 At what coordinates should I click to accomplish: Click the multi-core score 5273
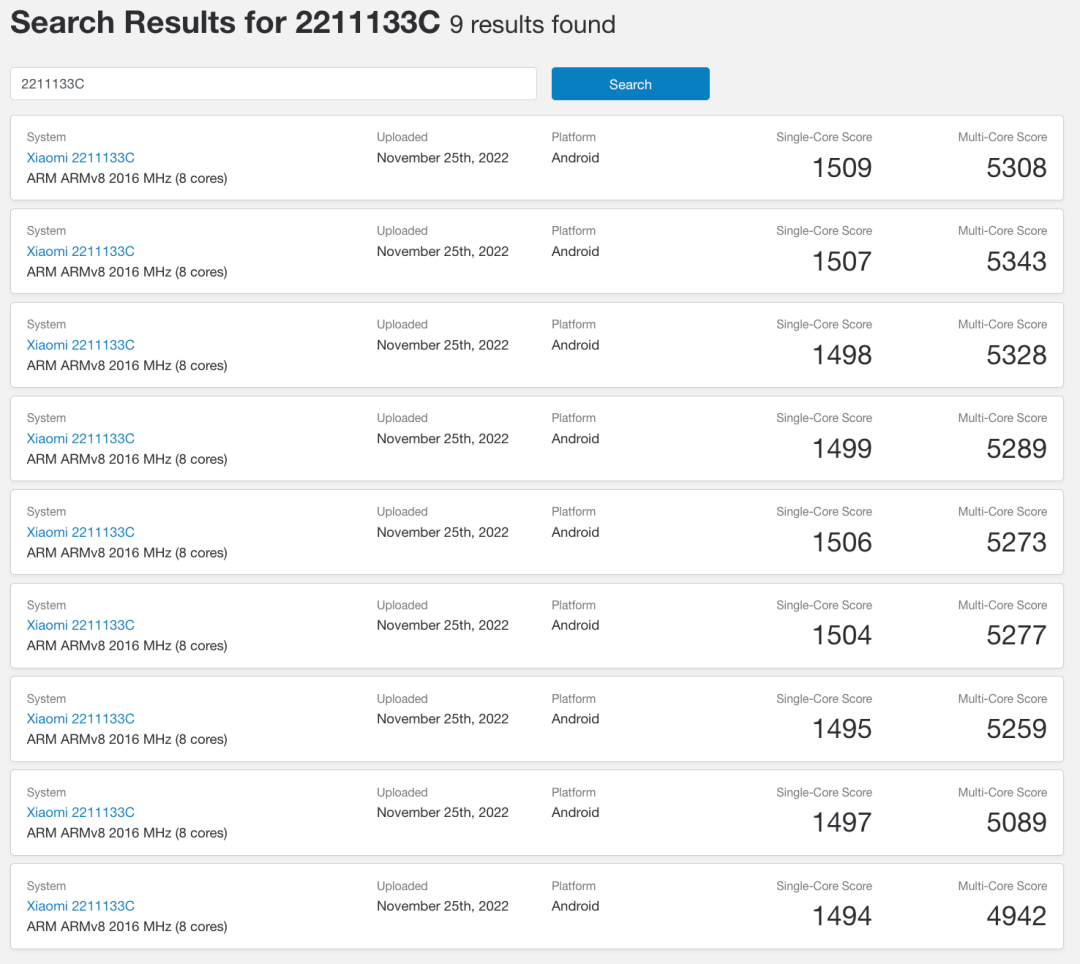point(1016,542)
